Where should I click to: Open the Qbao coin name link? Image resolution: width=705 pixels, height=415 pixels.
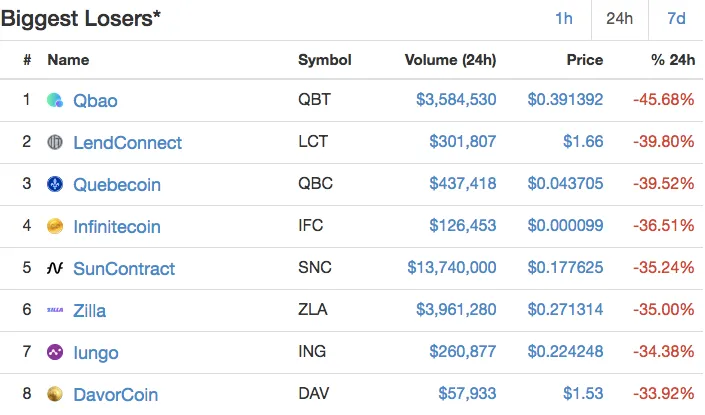pyautogui.click(x=95, y=100)
